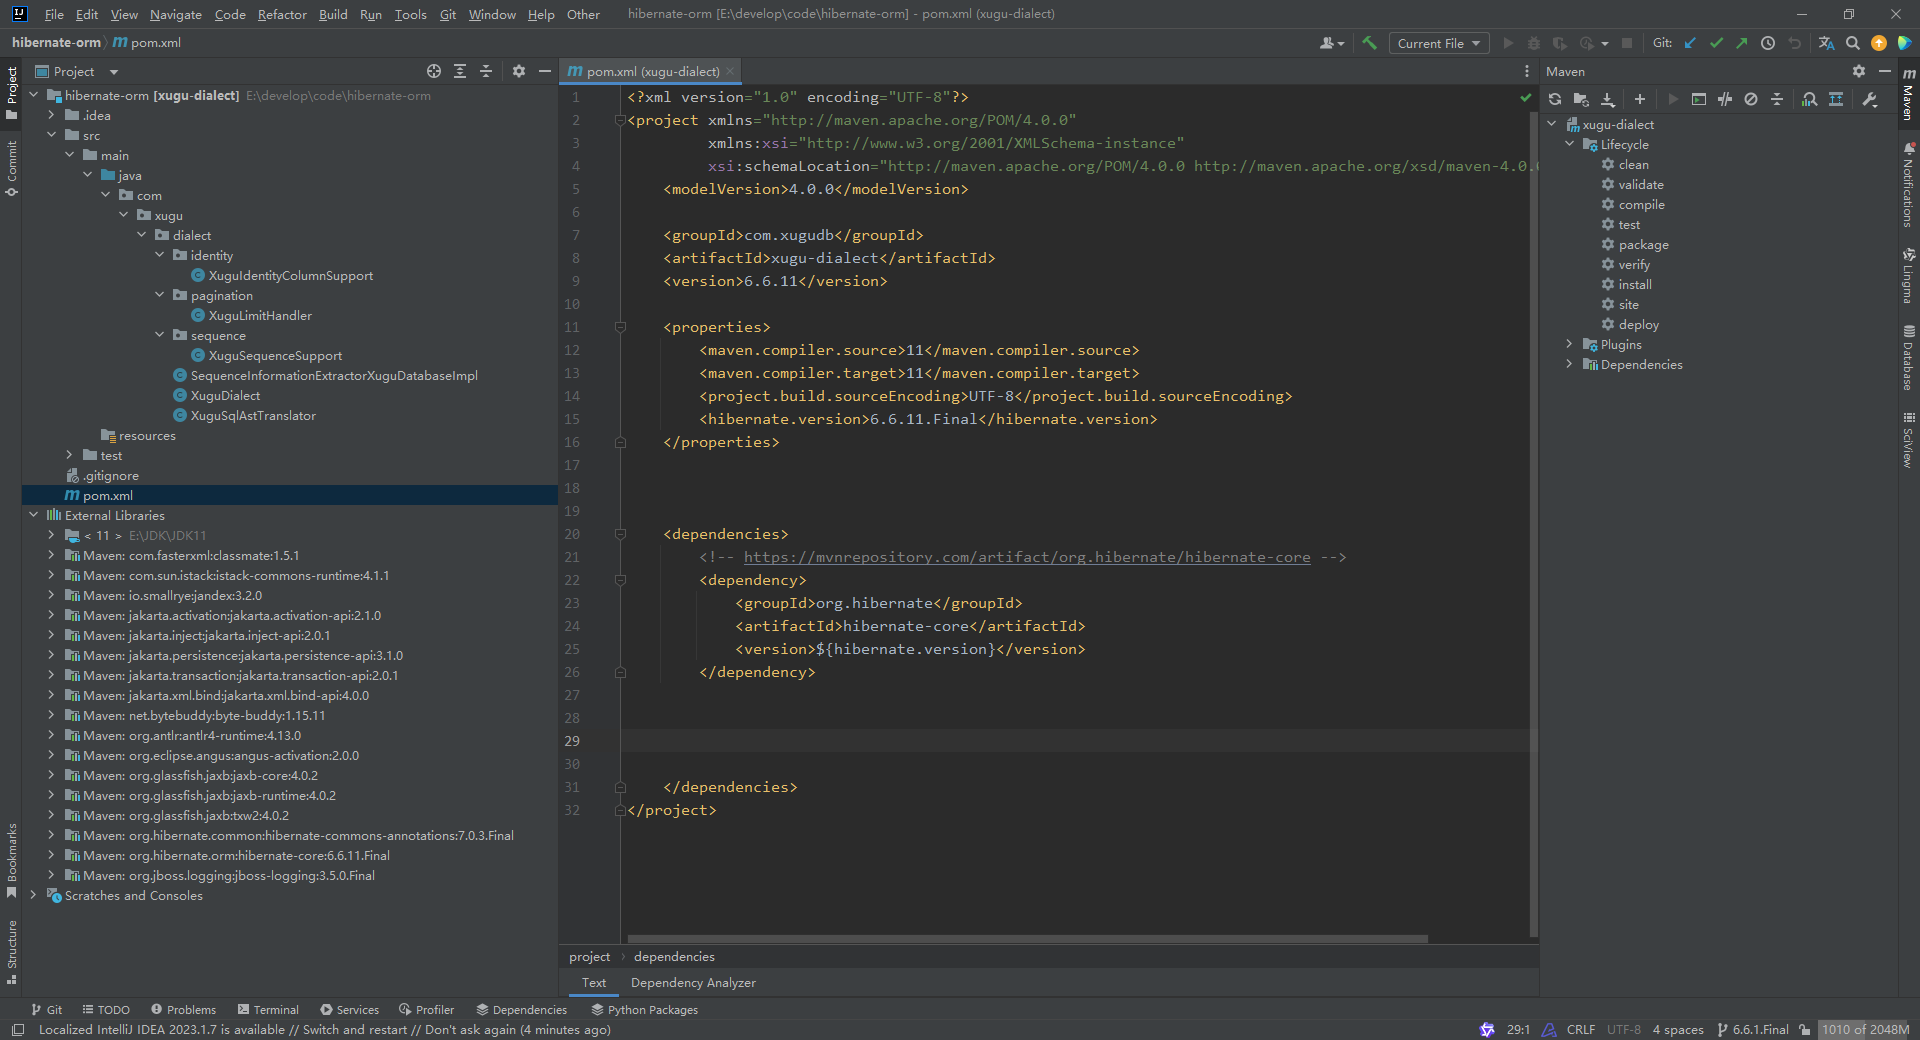Show Git history clock icon
Image resolution: width=1920 pixels, height=1040 pixels.
[1768, 43]
